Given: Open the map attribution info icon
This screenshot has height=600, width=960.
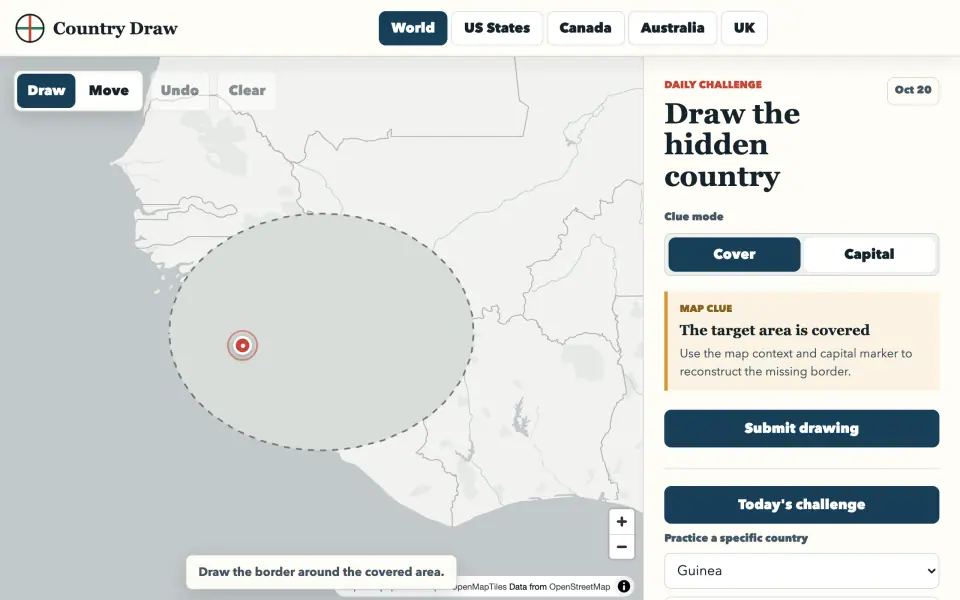Looking at the screenshot, I should (x=624, y=587).
